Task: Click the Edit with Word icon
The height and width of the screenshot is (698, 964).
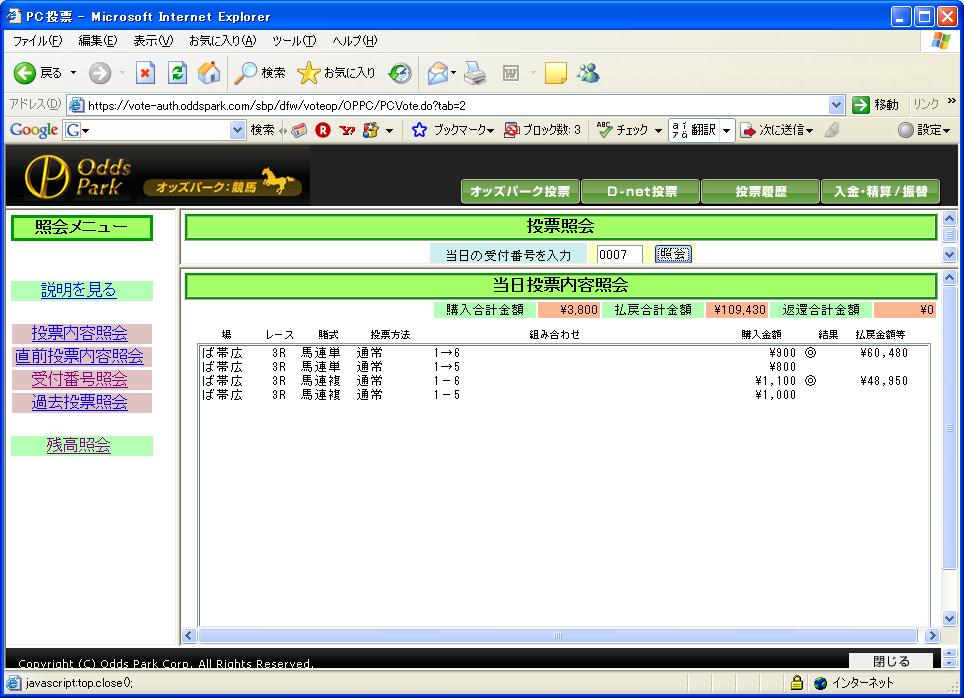Action: click(x=511, y=73)
